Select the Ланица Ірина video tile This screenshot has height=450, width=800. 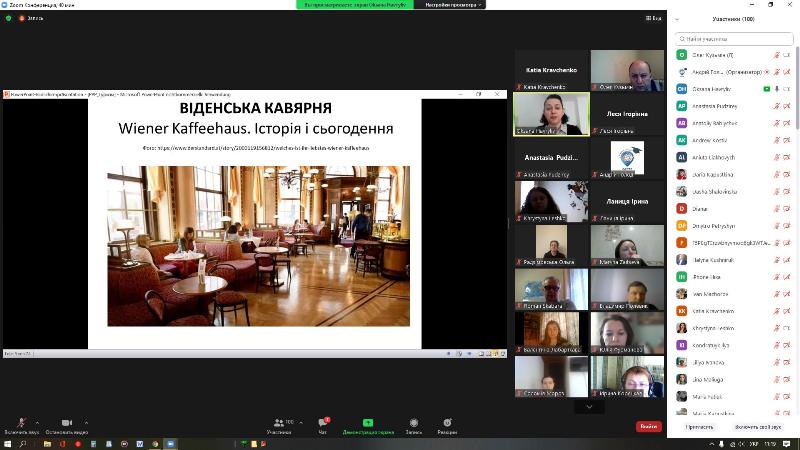[627, 202]
